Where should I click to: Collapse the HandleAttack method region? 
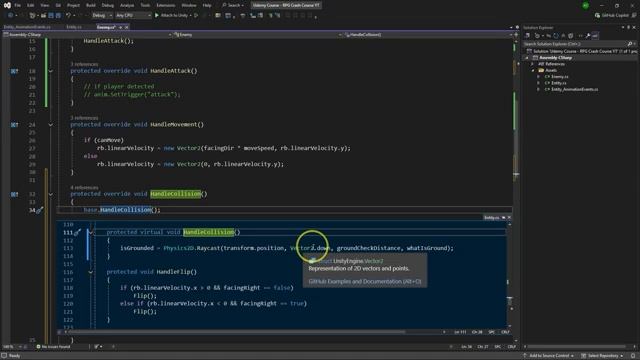click(51, 71)
